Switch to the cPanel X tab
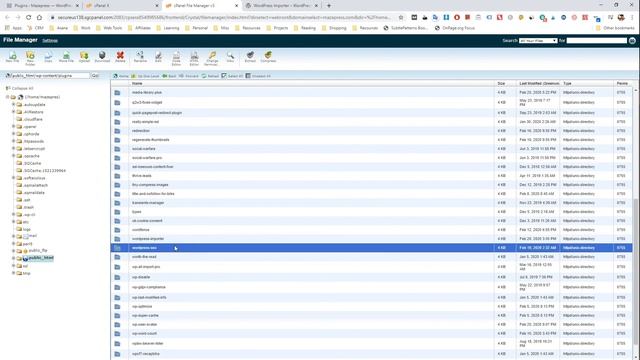This screenshot has width=640, height=360. point(122,6)
